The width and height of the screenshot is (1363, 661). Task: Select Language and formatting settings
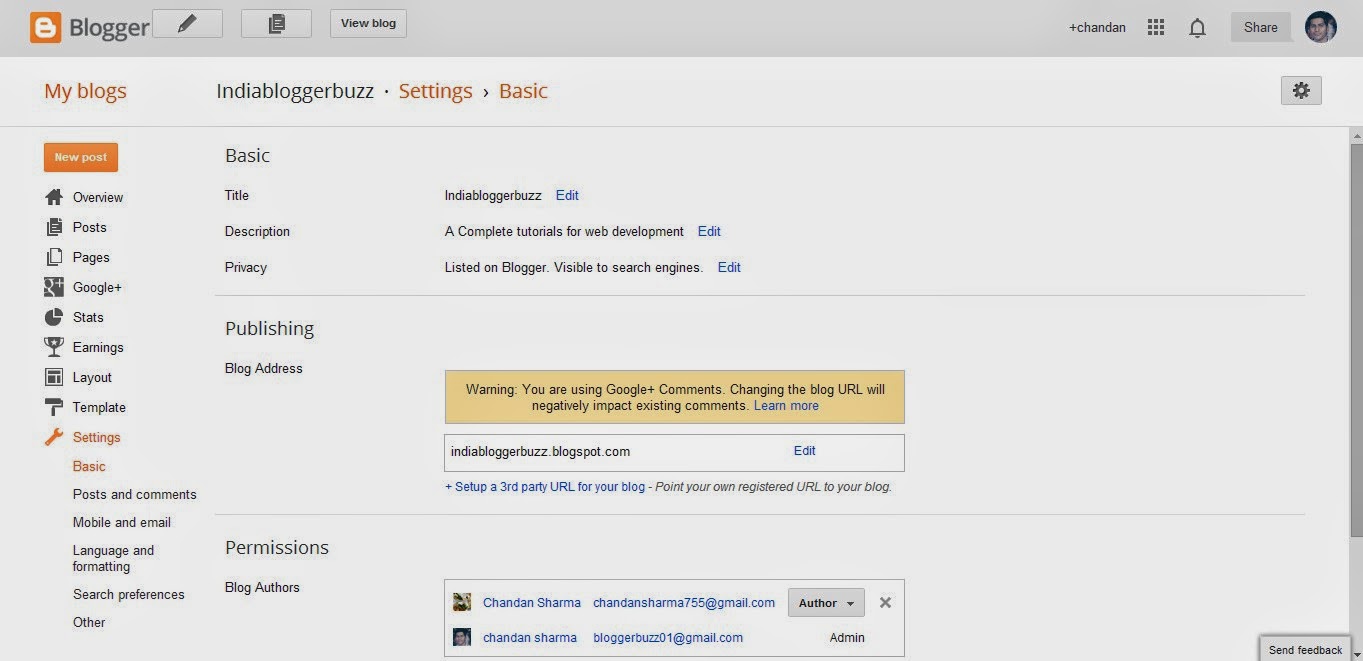click(114, 558)
